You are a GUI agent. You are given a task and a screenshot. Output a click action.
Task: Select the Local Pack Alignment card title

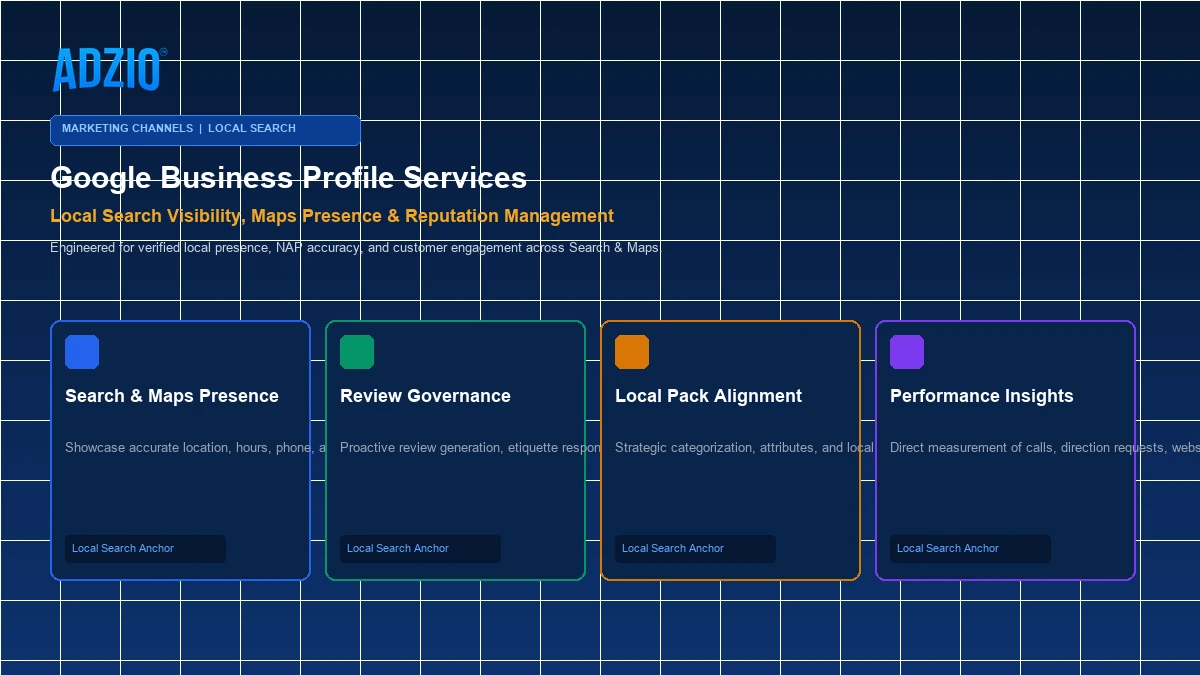708,396
